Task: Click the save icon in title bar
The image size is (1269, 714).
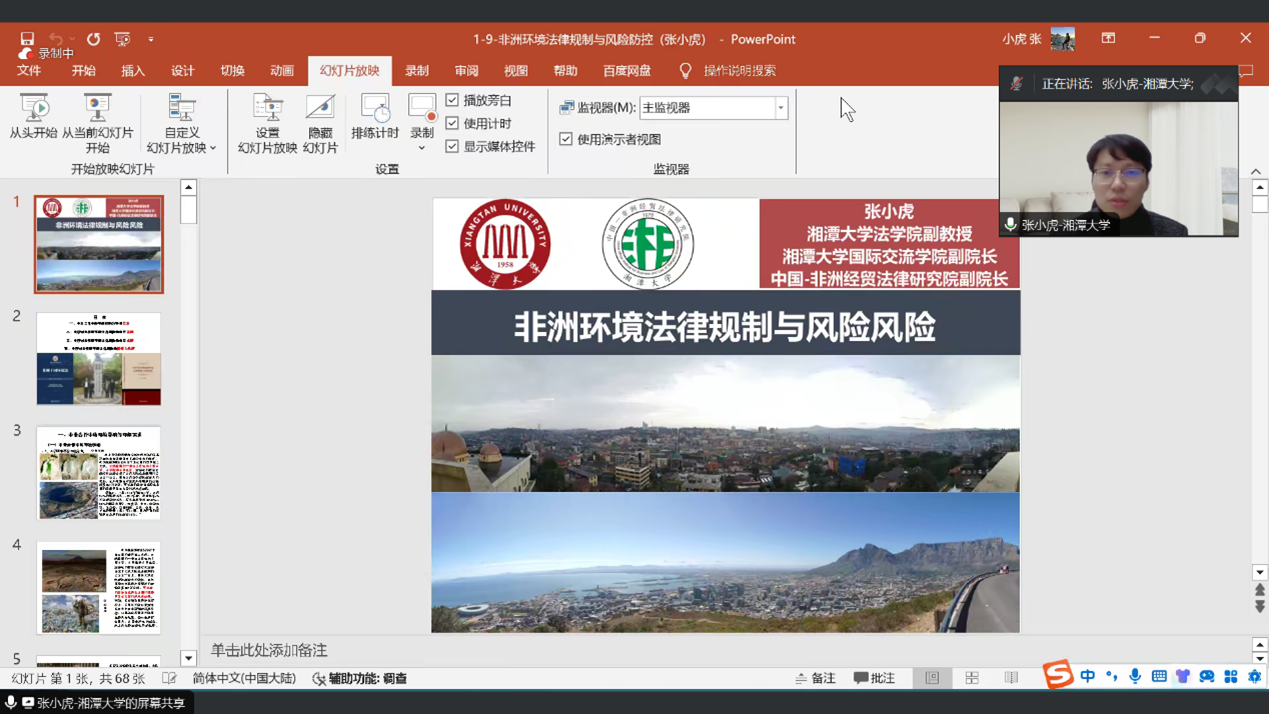Action: [x=27, y=39]
